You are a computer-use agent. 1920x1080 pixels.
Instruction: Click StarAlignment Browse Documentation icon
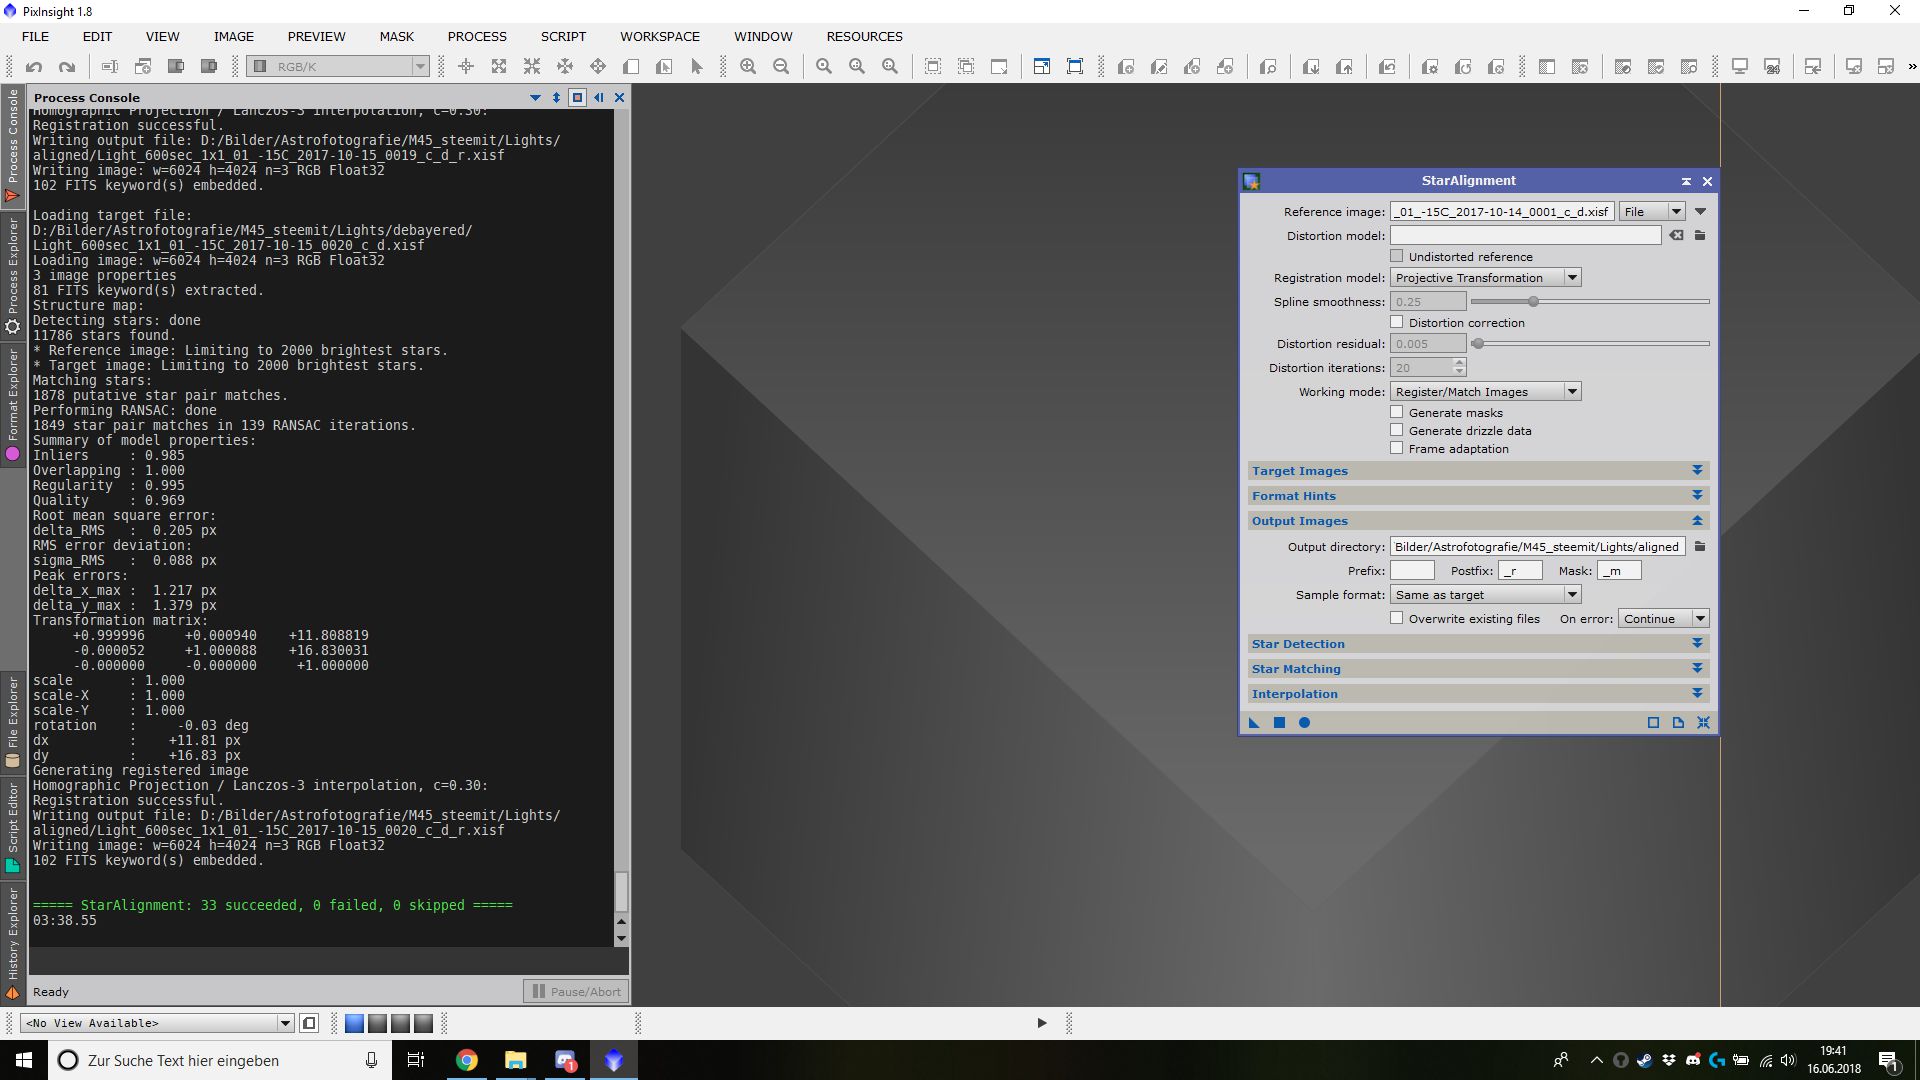(1678, 723)
